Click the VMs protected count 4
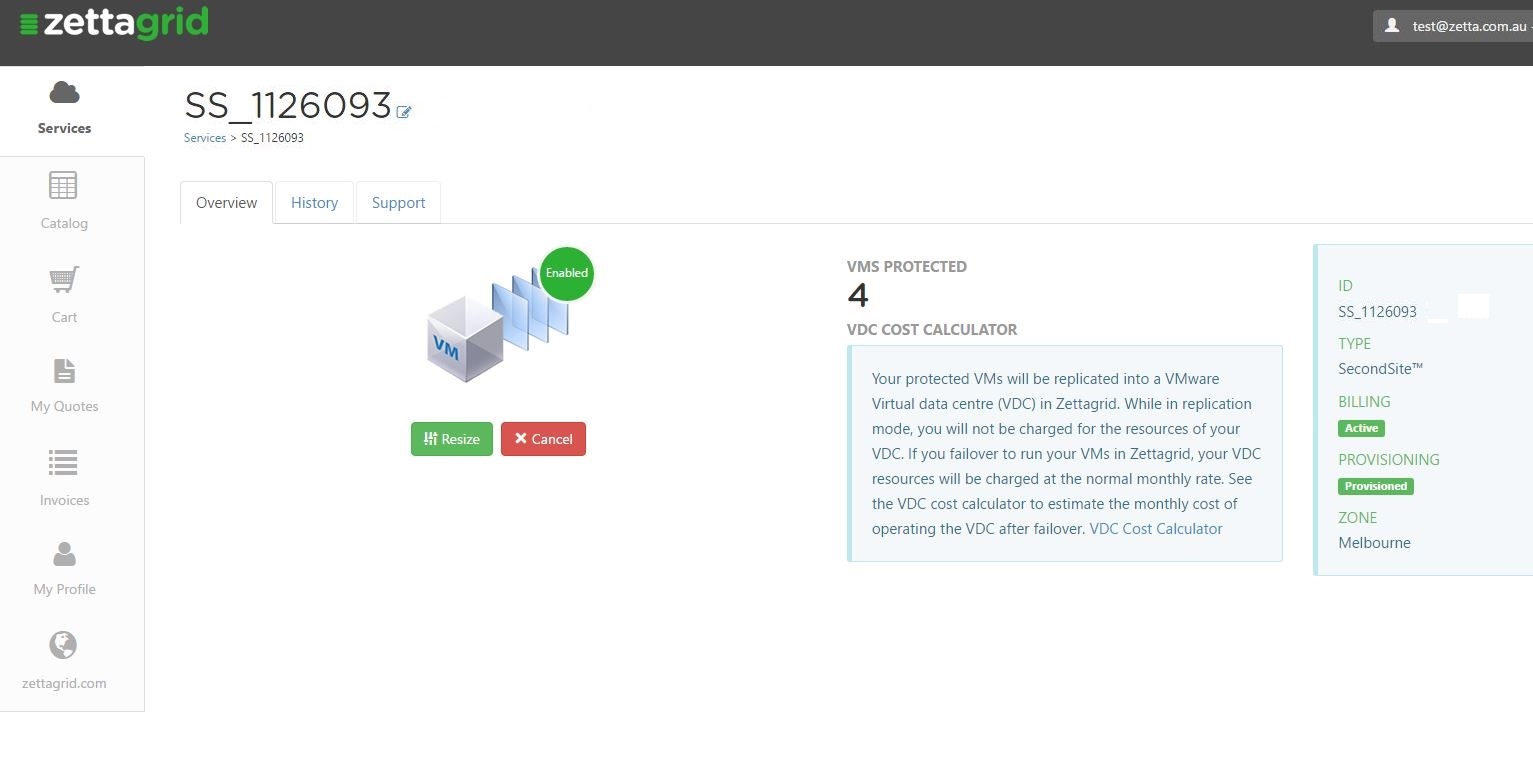 (x=858, y=296)
